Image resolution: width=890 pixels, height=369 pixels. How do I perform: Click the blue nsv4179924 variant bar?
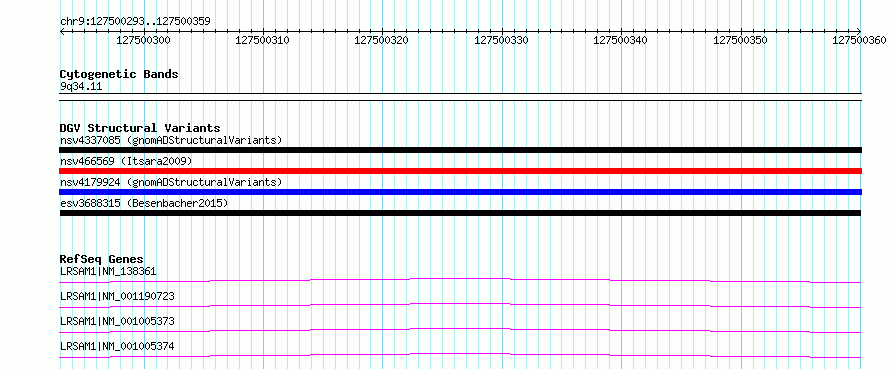pos(460,192)
